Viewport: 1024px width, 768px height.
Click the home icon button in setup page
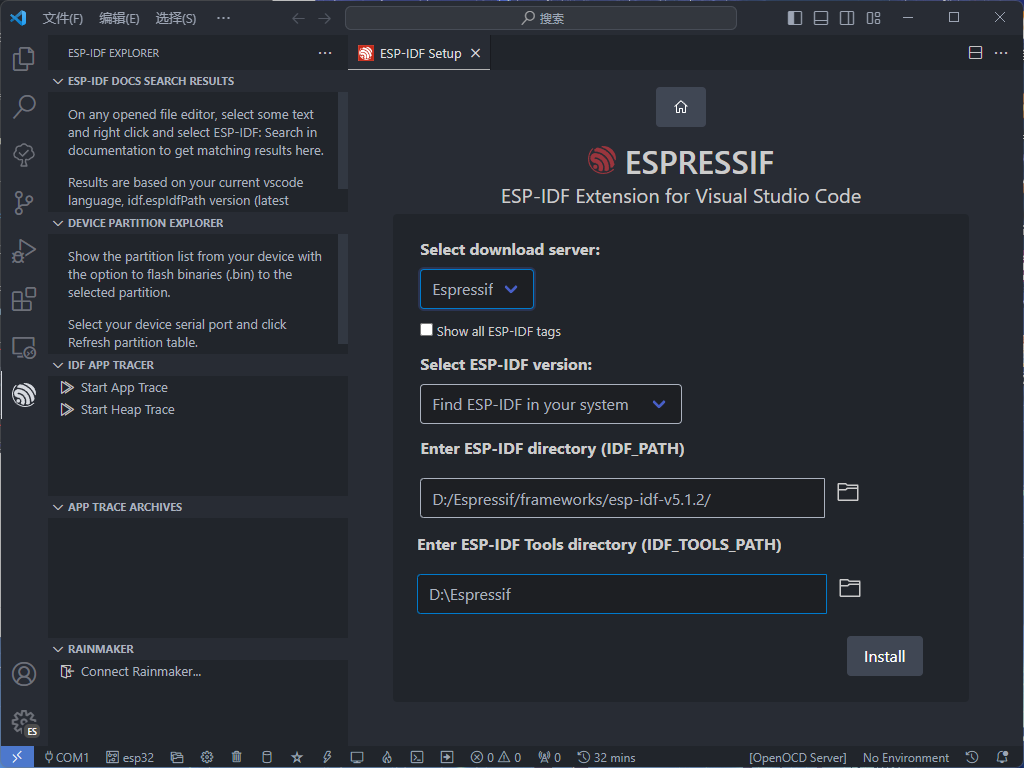680,106
